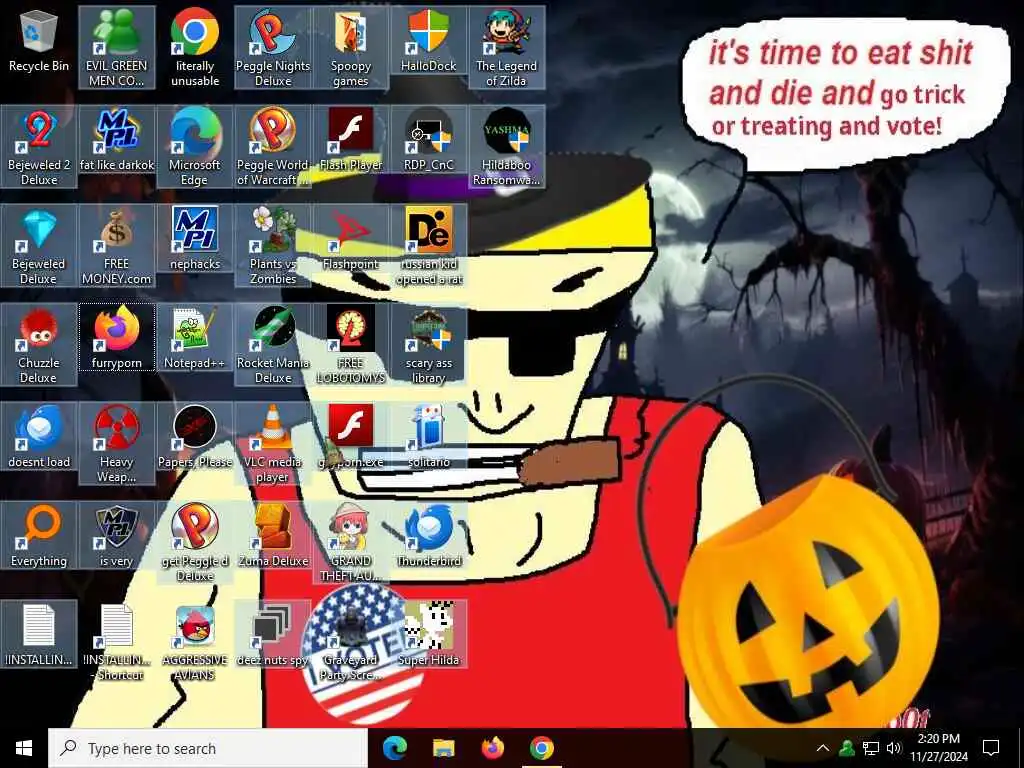Image resolution: width=1024 pixels, height=768 pixels.
Task: Select the Thunderbird desktop shortcut
Action: 428,536
